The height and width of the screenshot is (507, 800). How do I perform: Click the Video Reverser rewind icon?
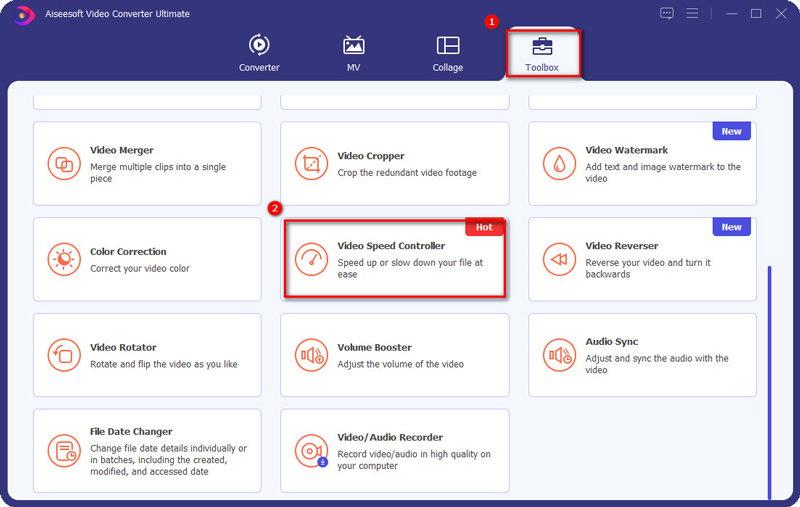pyautogui.click(x=559, y=259)
